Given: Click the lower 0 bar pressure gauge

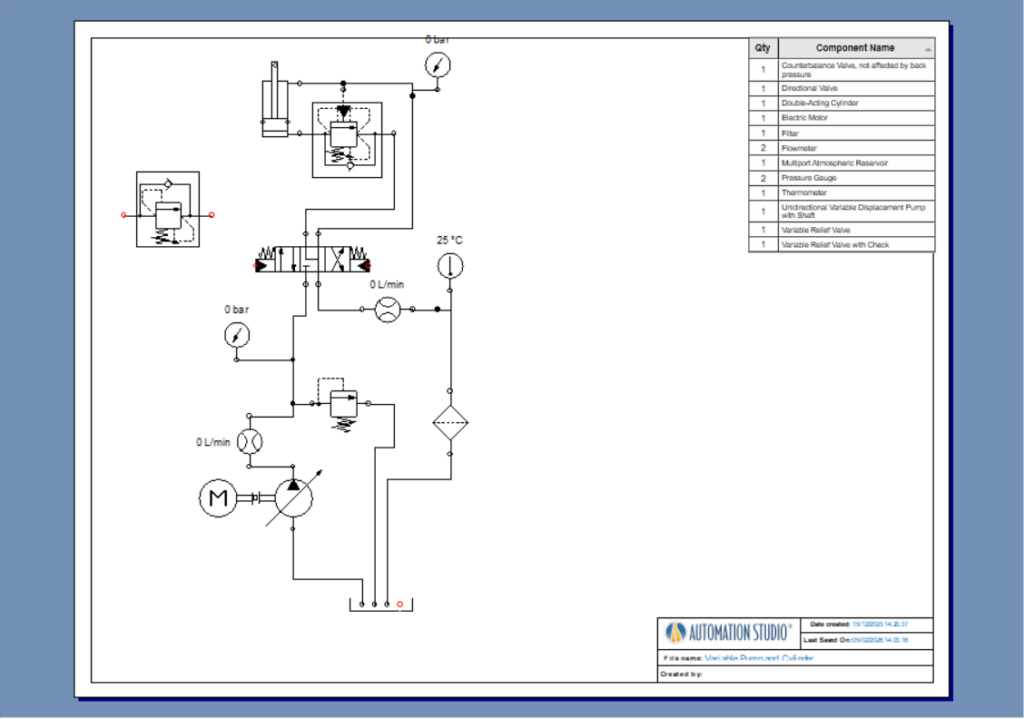Looking at the screenshot, I should pyautogui.click(x=236, y=336).
